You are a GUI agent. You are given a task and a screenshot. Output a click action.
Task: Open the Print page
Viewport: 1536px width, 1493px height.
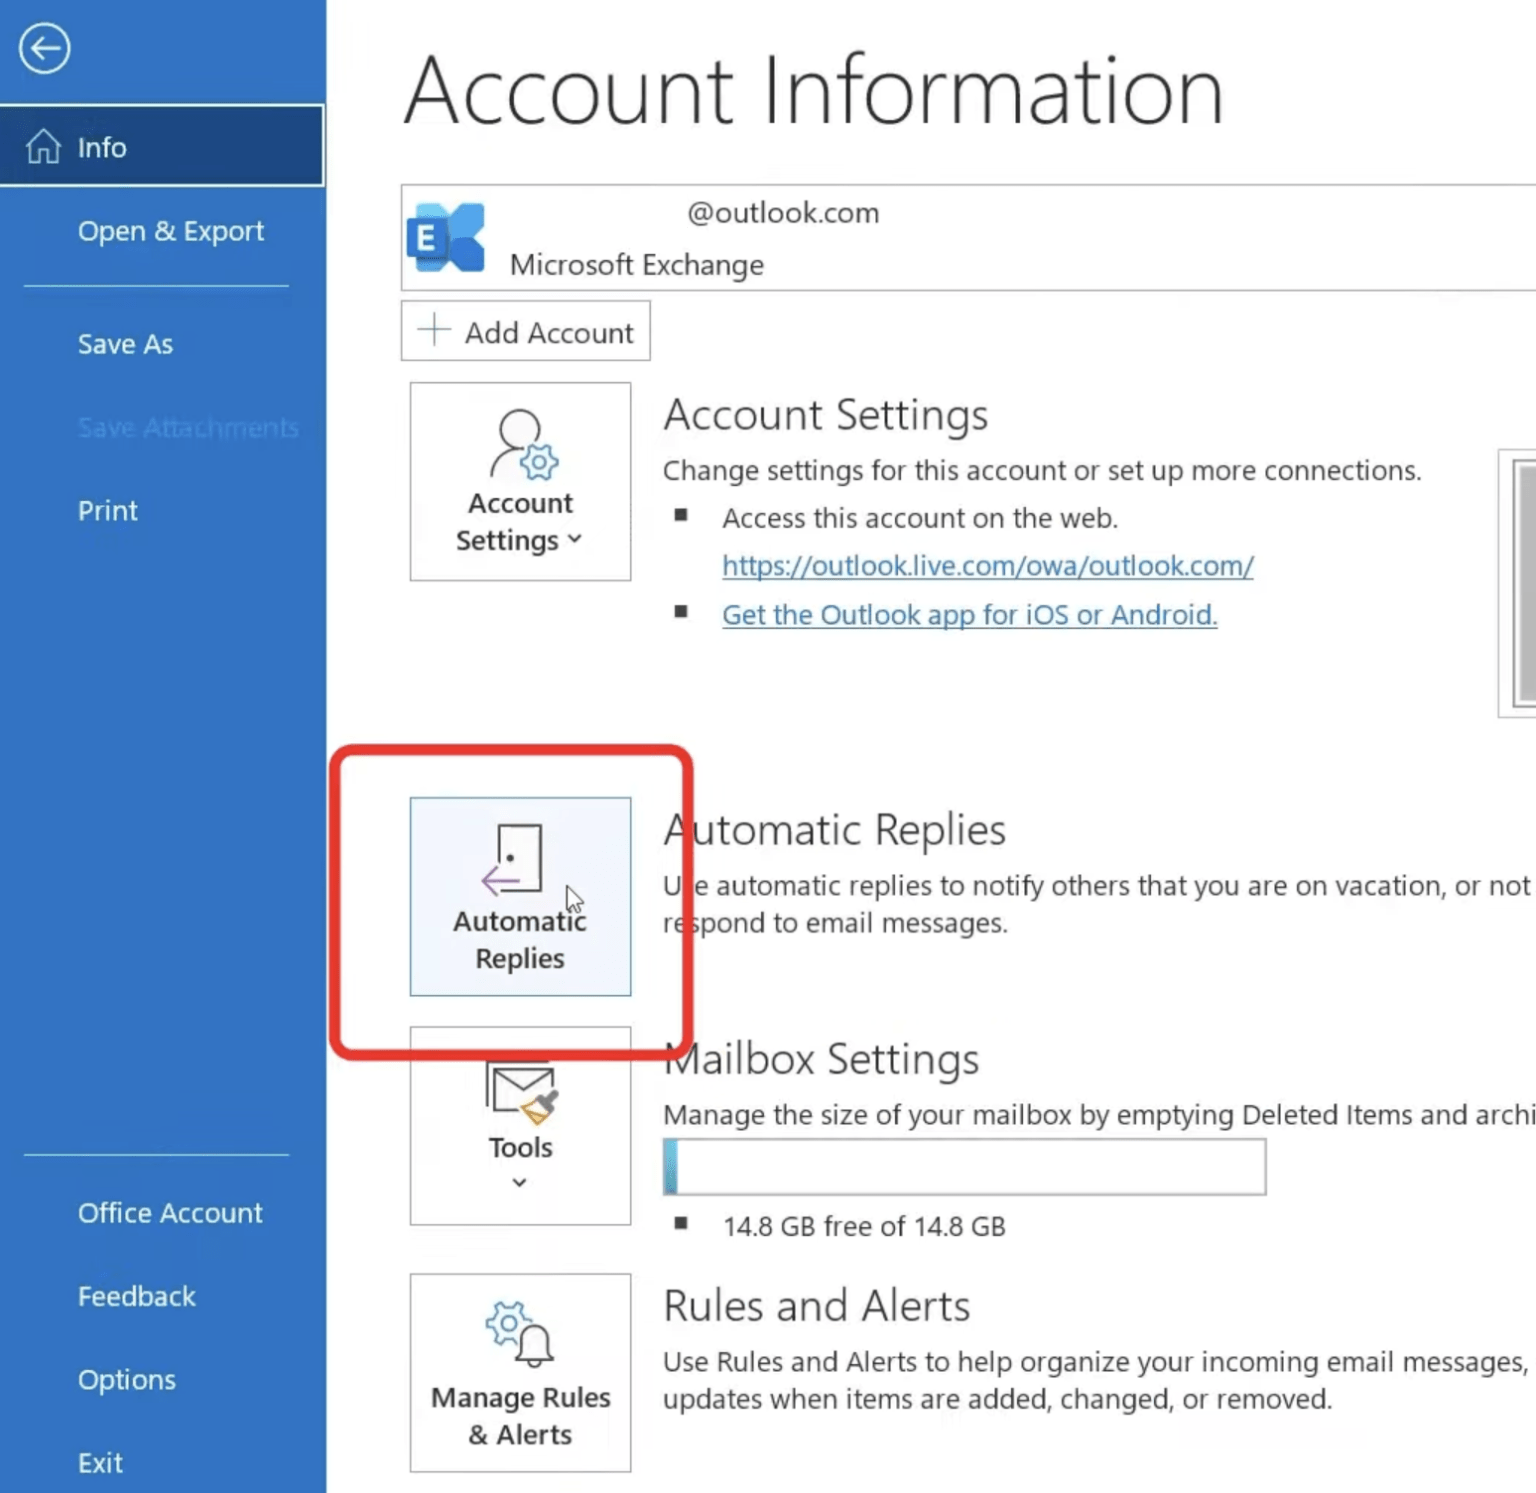107,510
